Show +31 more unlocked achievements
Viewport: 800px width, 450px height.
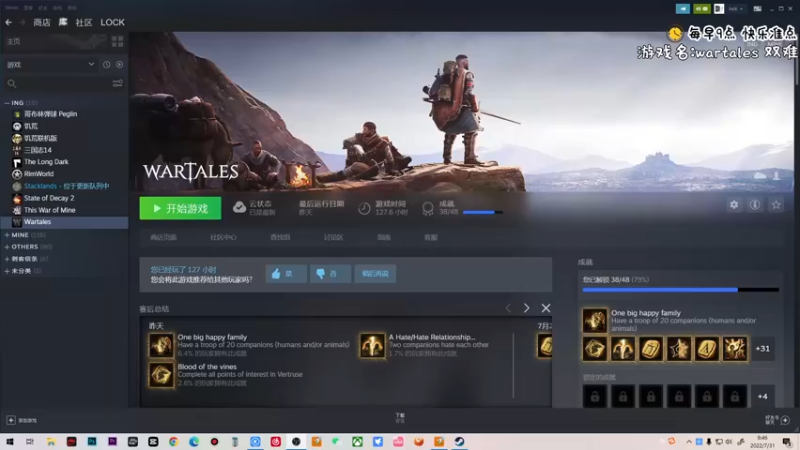[x=763, y=349]
